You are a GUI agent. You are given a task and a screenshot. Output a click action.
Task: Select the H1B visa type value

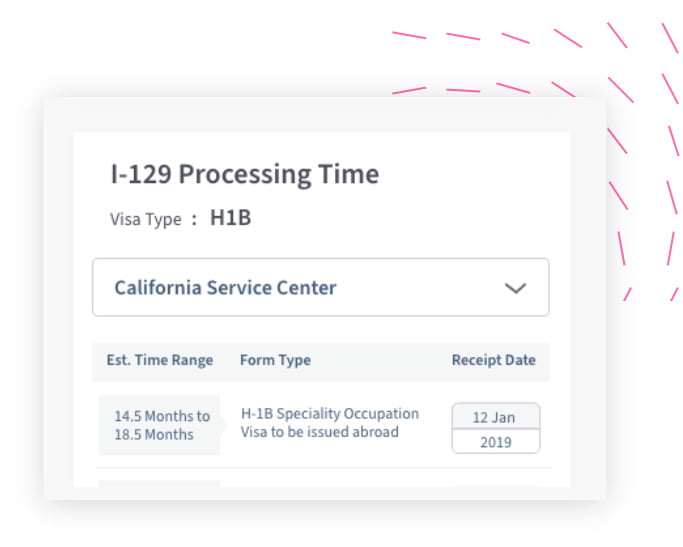(x=230, y=218)
